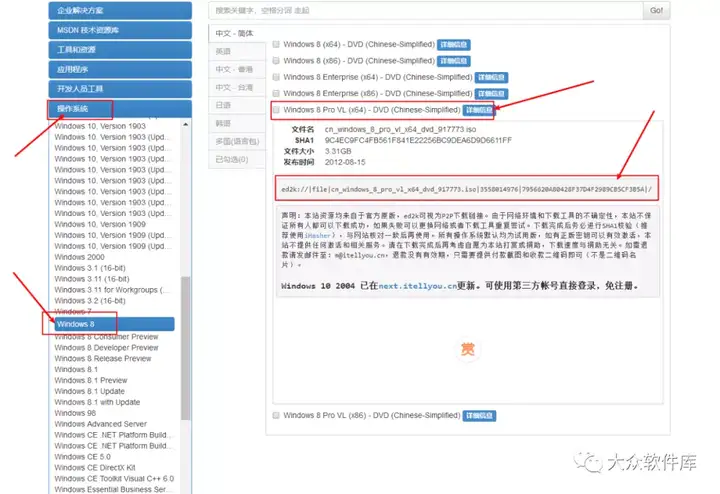Click the 3.31GB file size value
This screenshot has height=494, width=720.
[338, 152]
